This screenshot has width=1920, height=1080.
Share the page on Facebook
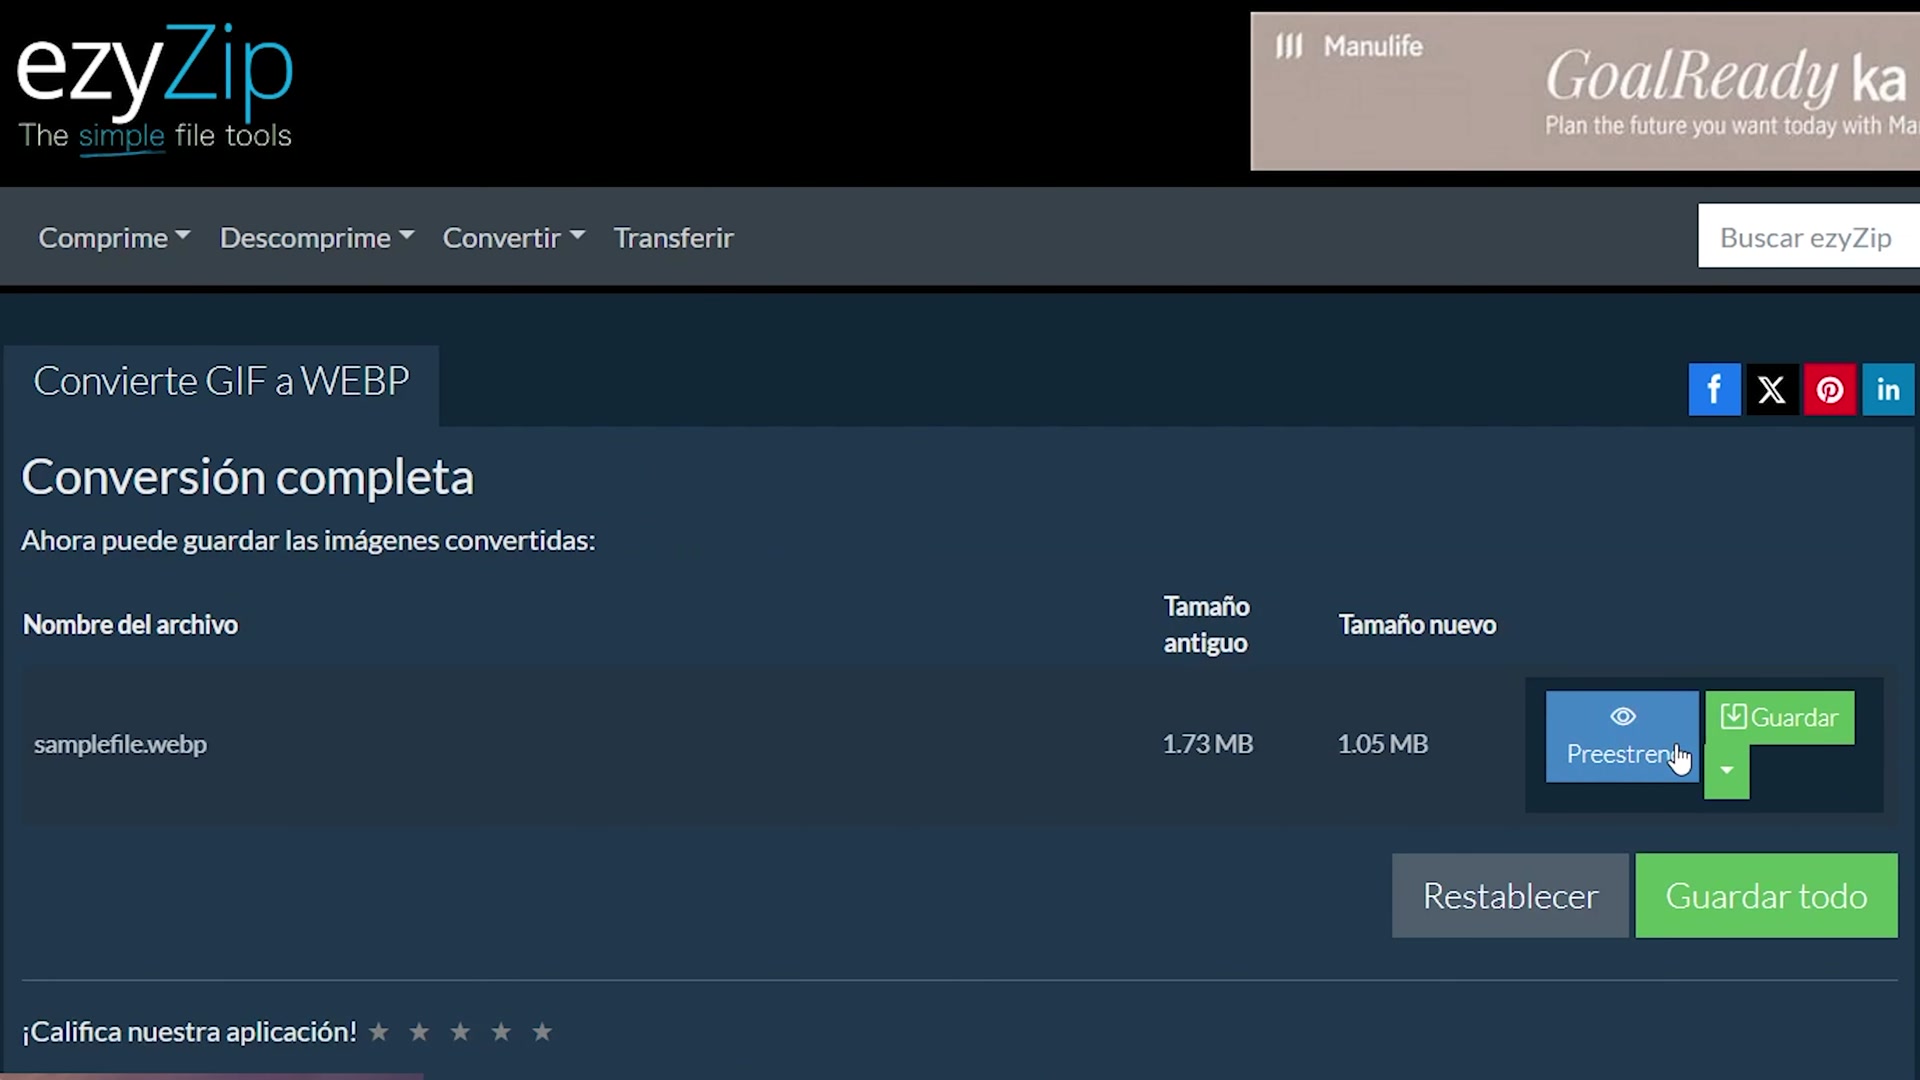[x=1714, y=389]
